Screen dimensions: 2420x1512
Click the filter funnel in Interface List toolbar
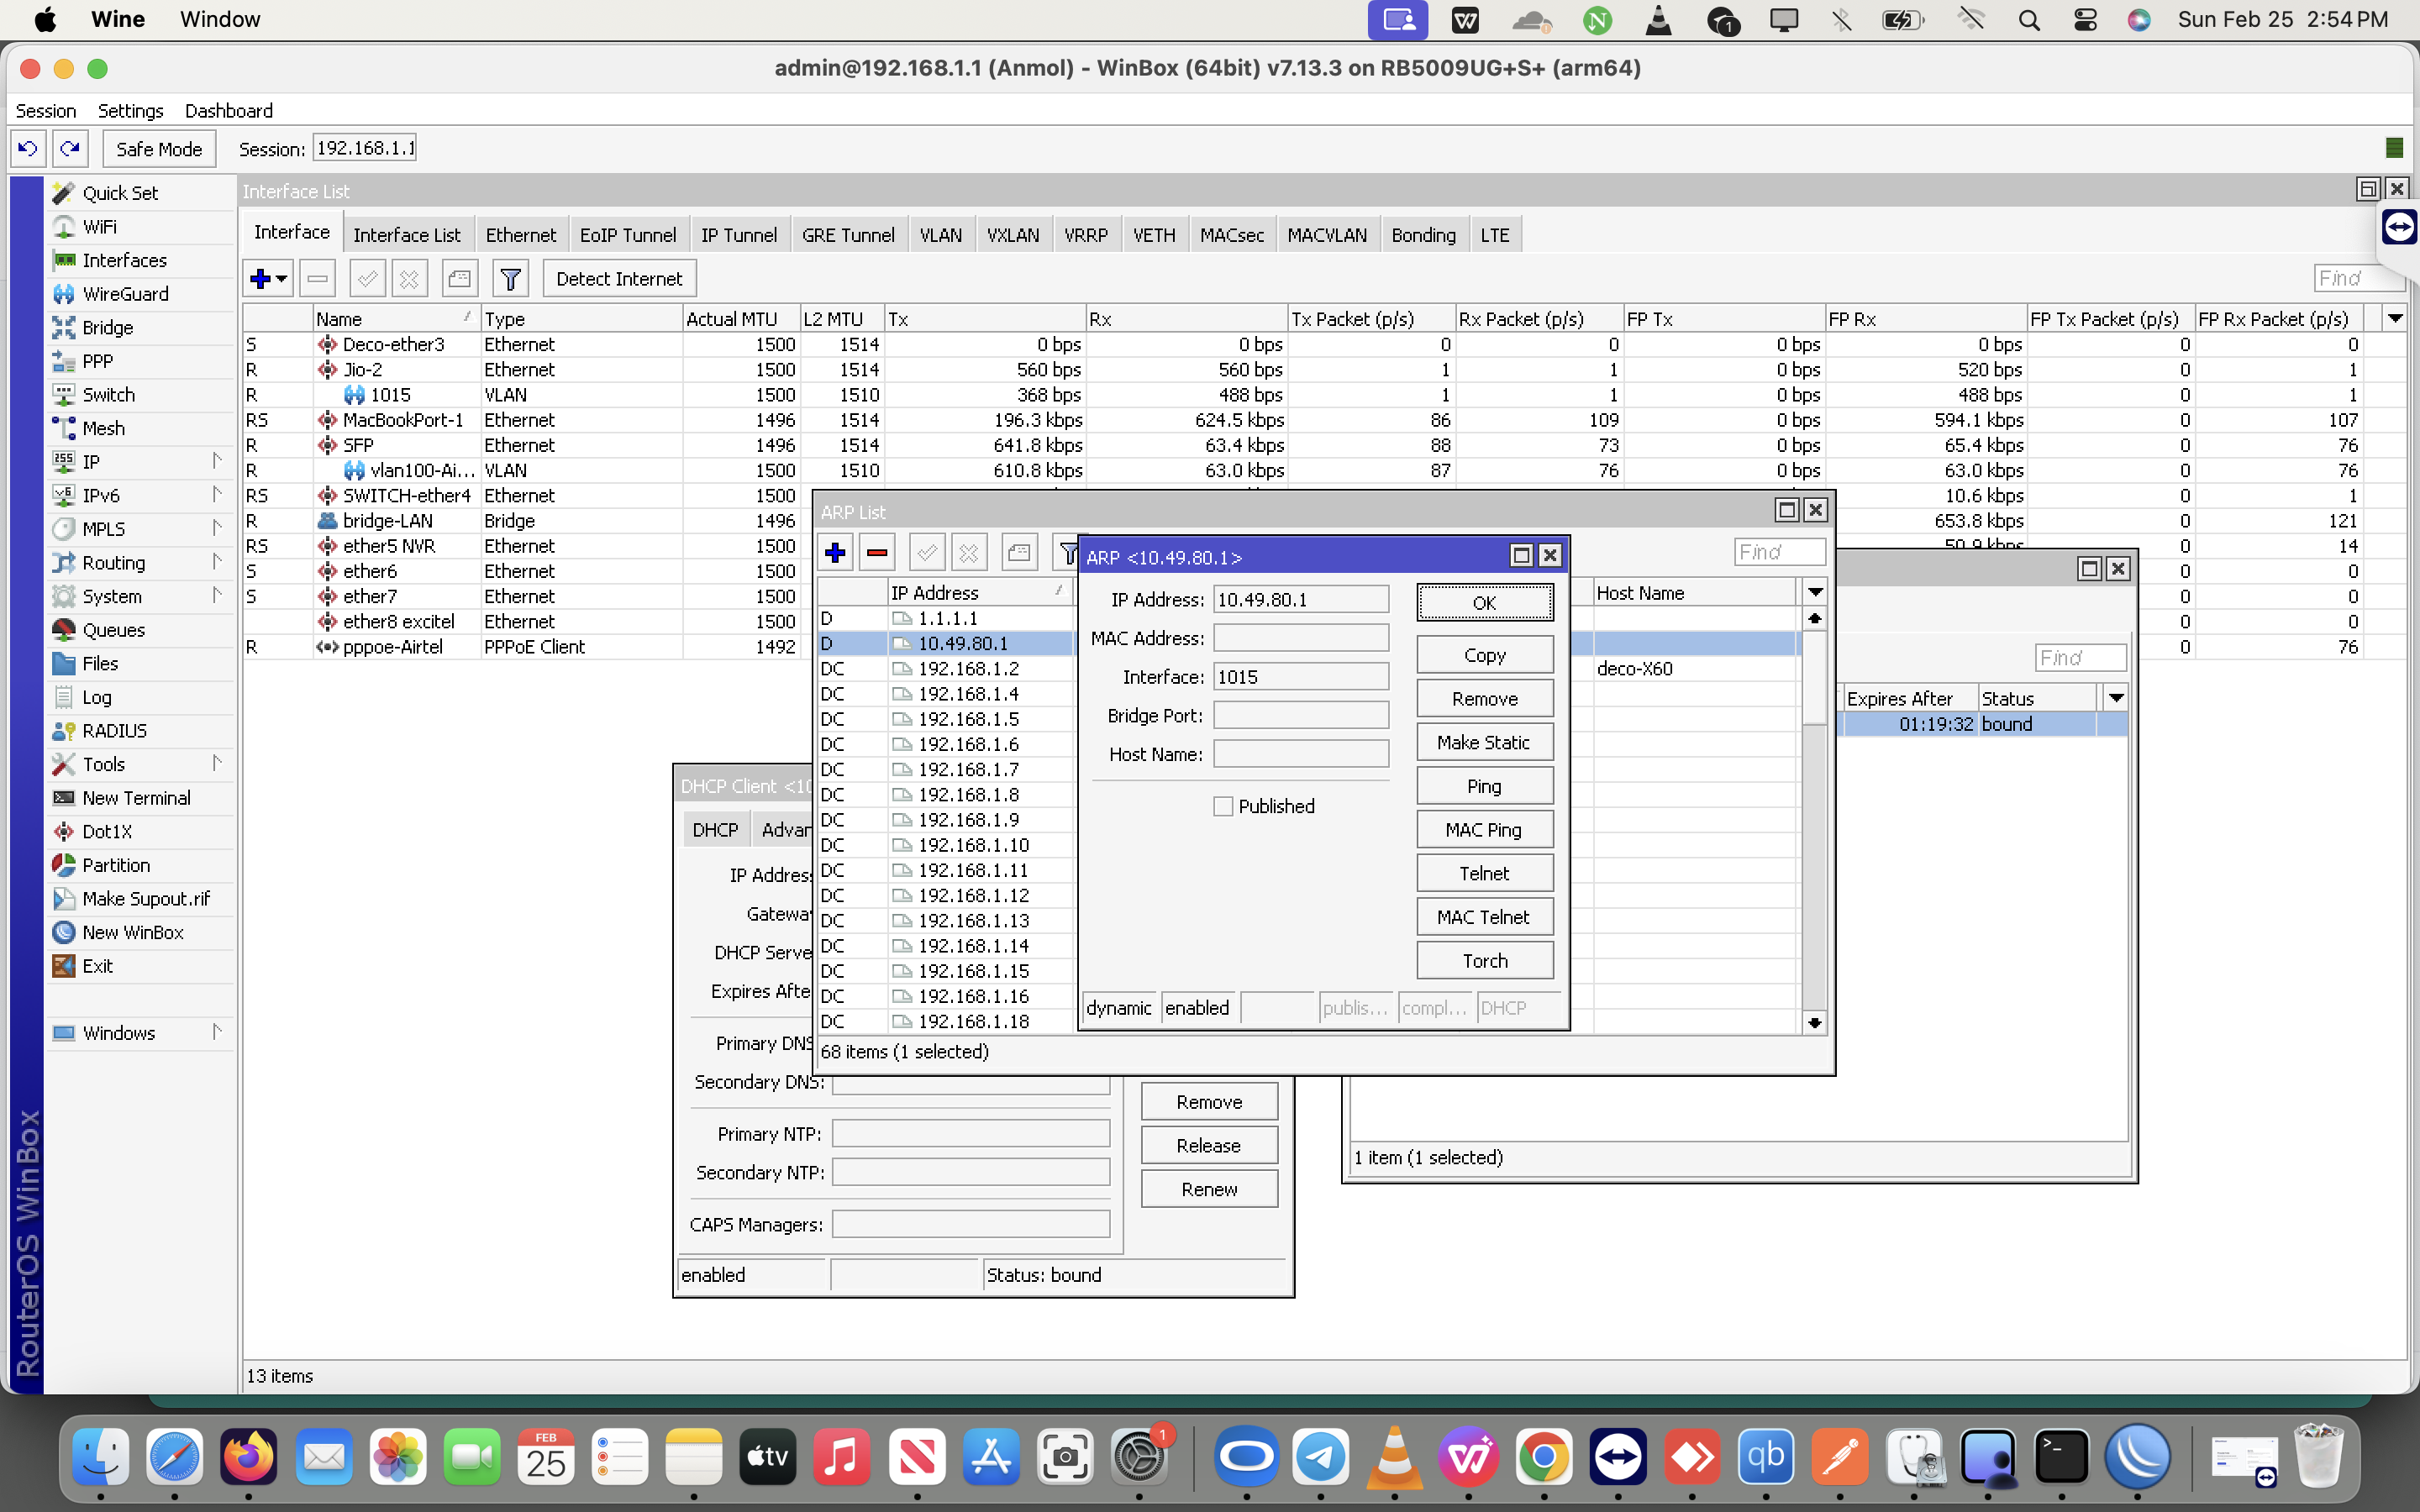pos(511,279)
